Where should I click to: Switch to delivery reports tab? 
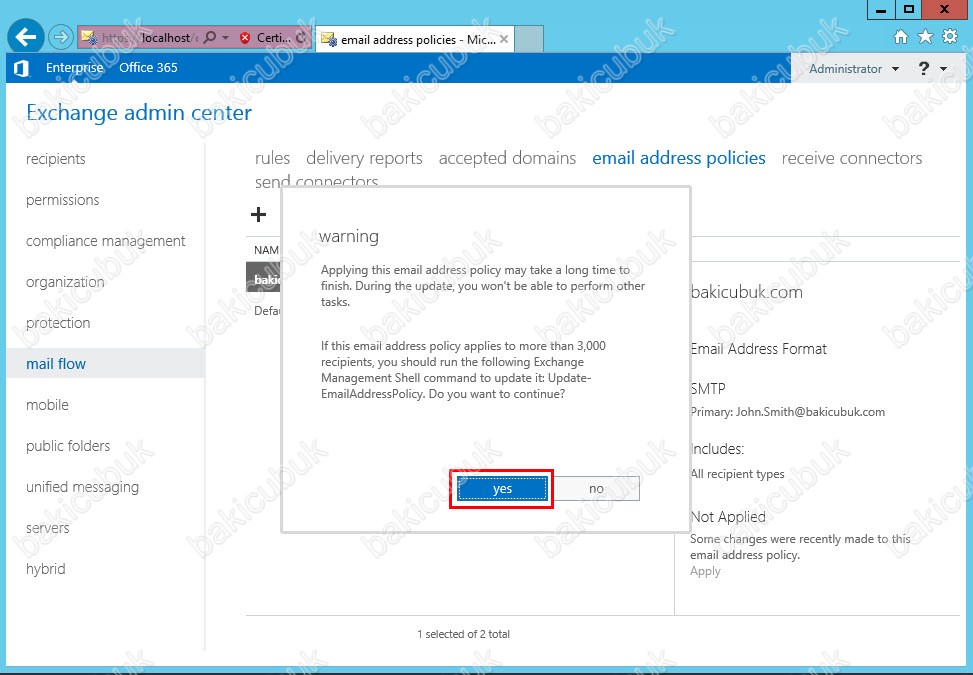(364, 158)
